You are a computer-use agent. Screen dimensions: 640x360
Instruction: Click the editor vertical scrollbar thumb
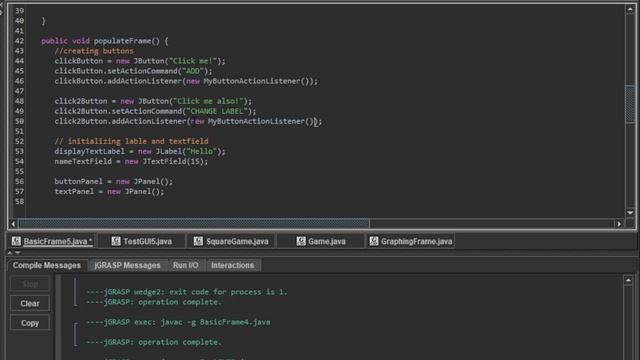(x=630, y=104)
